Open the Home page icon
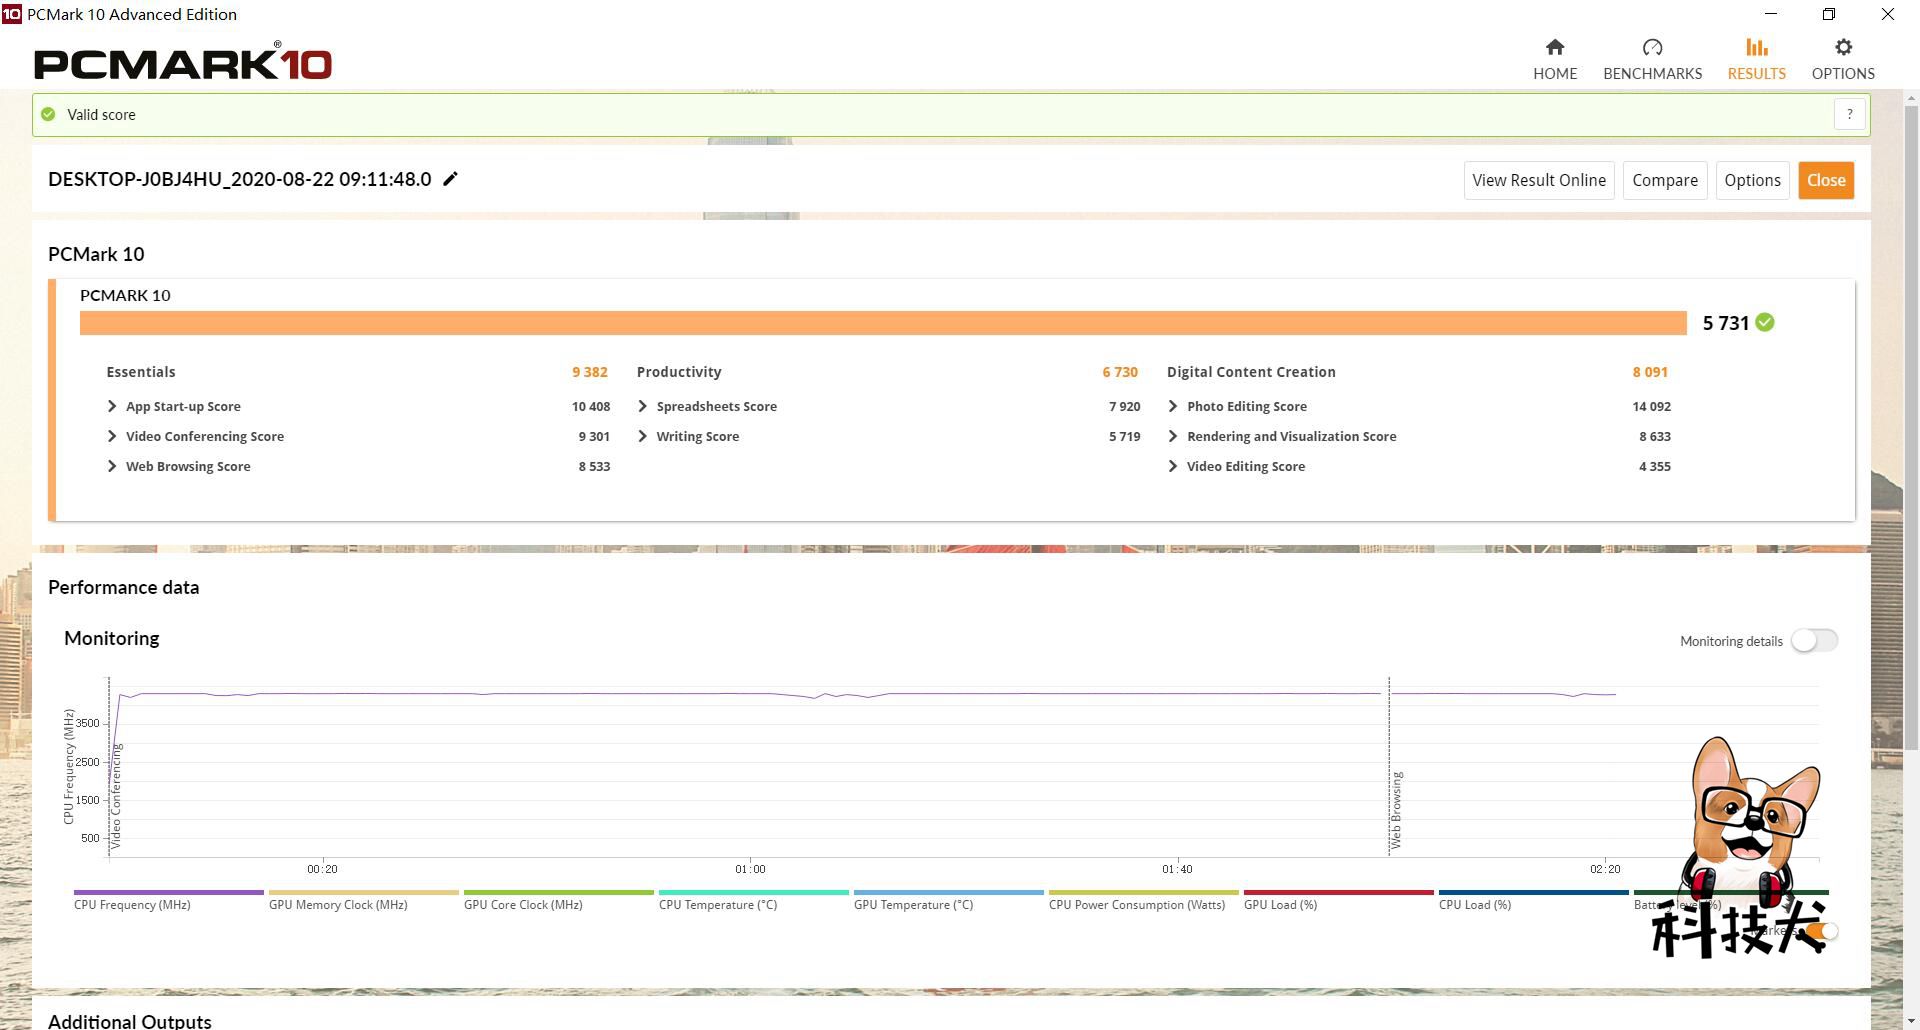Screen dimensions: 1920x1030 coord(1554,48)
